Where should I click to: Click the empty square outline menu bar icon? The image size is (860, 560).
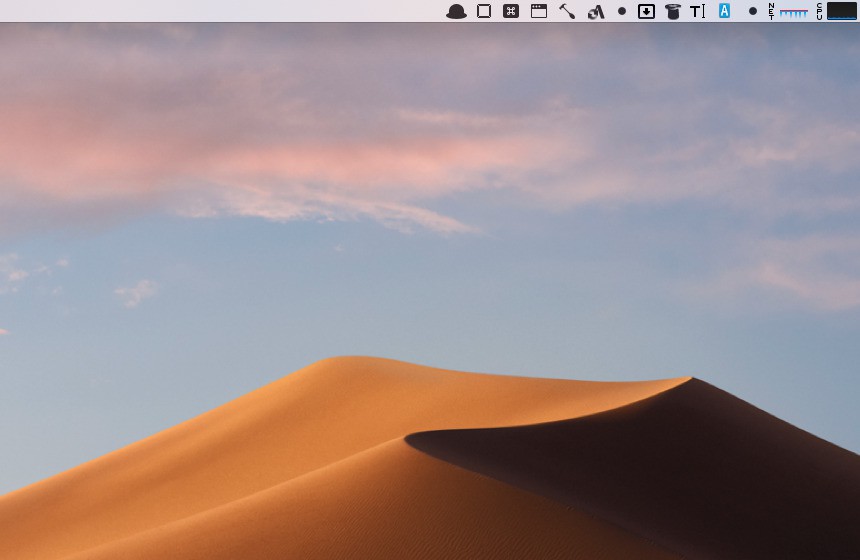point(484,11)
